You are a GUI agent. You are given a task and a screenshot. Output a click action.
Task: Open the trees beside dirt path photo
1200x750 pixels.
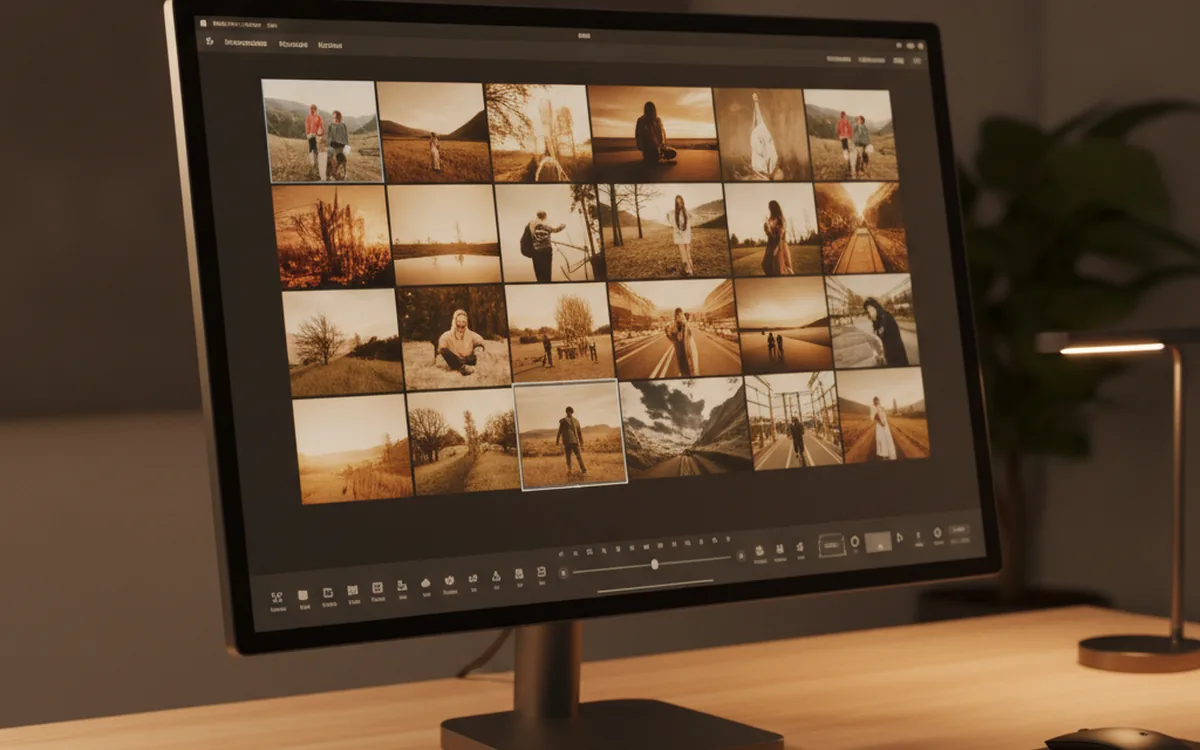(x=463, y=442)
